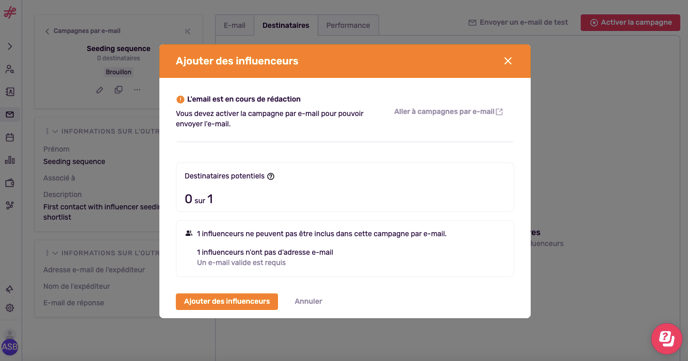Select the Destinataires tab
Screen dimensions: 688x361
(x=286, y=25)
